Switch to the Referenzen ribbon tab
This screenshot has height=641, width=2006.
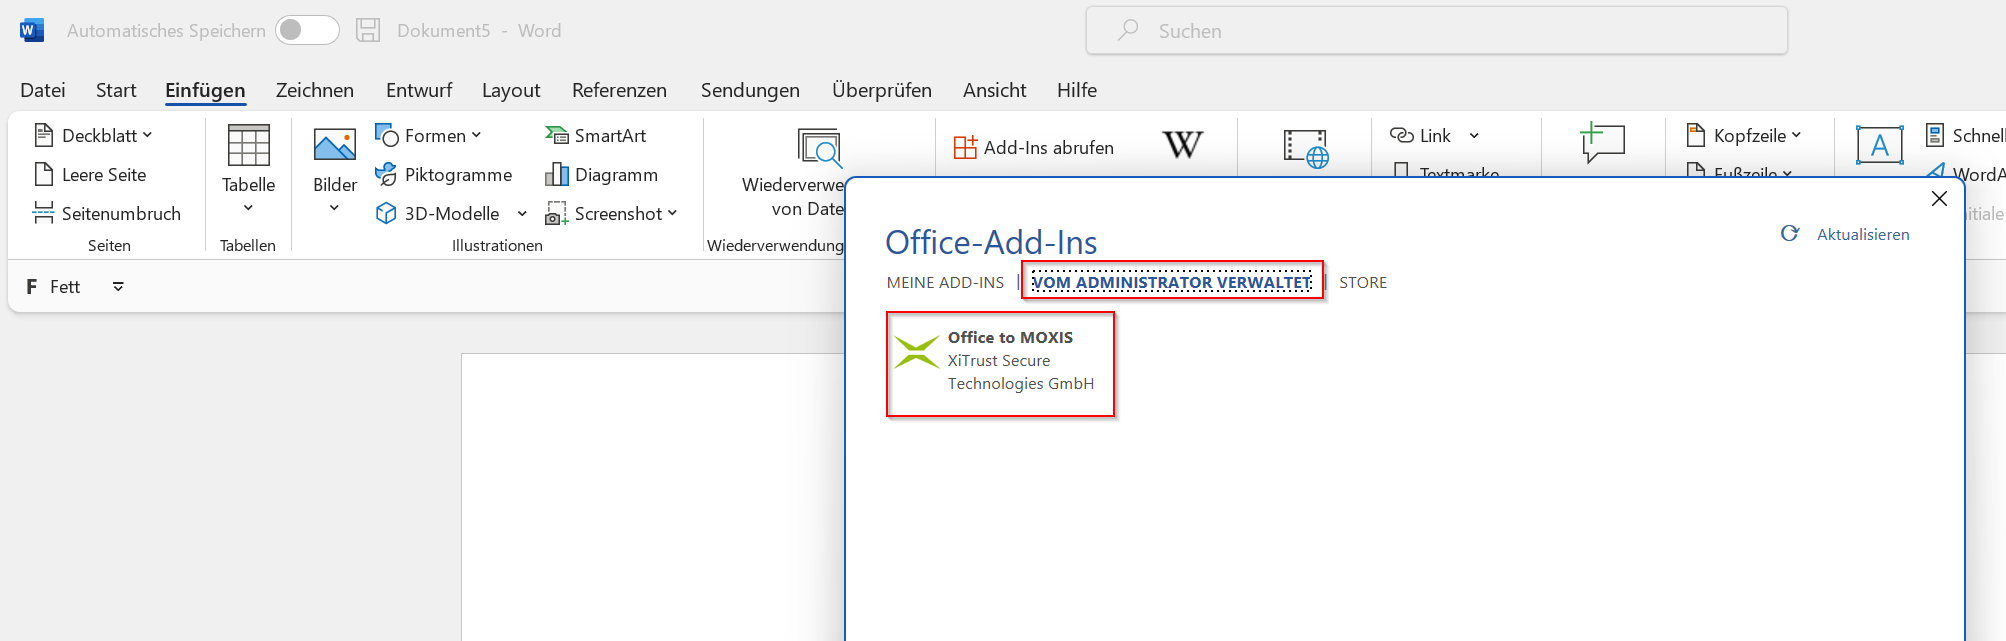pyautogui.click(x=619, y=90)
